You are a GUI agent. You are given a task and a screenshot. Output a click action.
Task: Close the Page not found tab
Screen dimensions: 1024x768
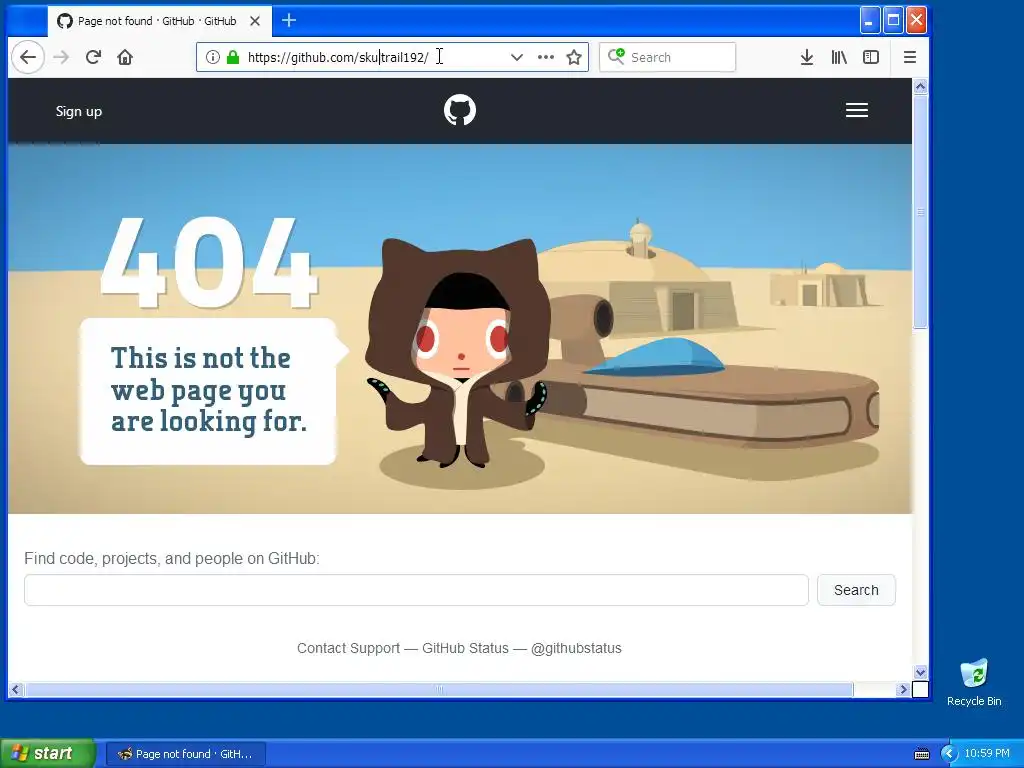255,21
